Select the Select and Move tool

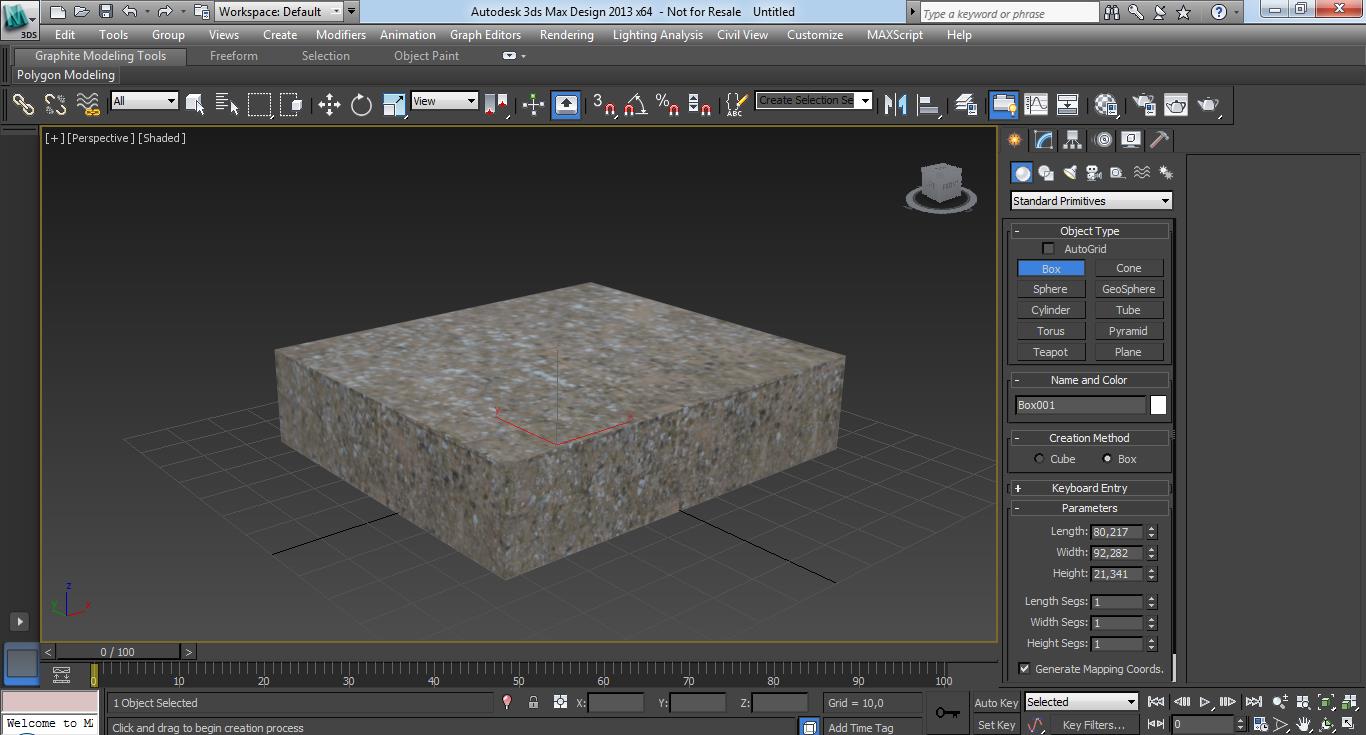(x=329, y=104)
